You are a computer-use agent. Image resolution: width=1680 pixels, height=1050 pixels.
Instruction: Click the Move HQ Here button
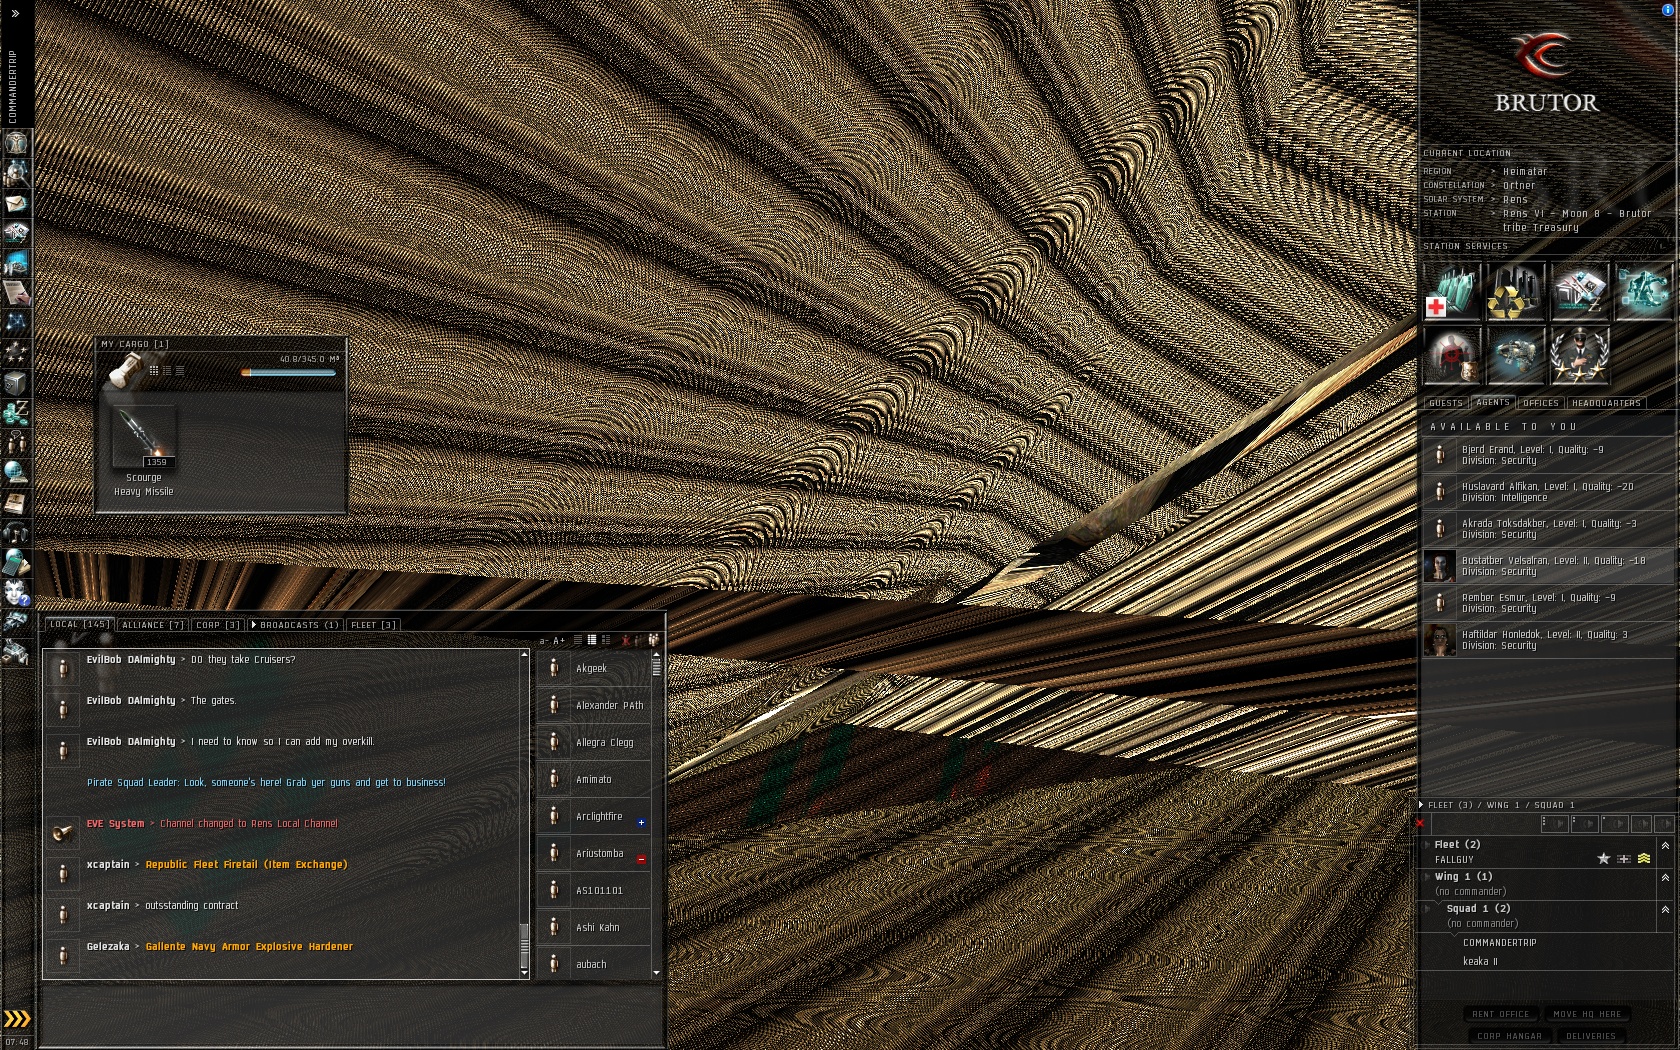tap(1588, 1014)
